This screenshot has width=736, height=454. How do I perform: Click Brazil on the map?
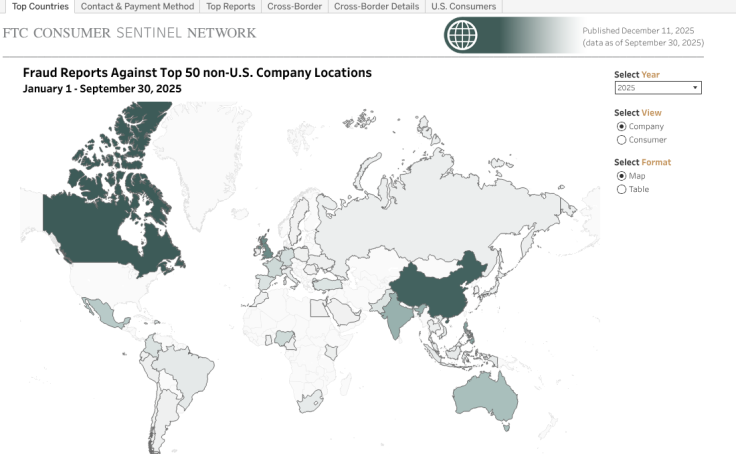[188, 371]
